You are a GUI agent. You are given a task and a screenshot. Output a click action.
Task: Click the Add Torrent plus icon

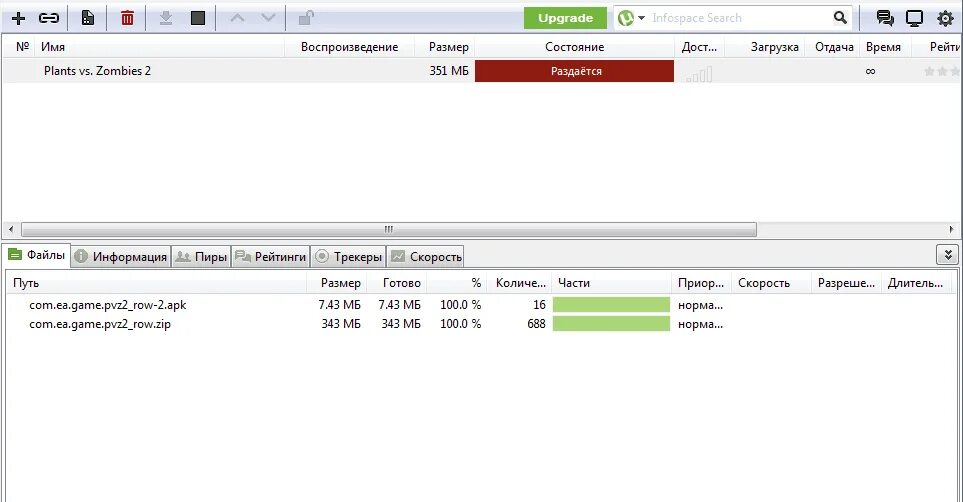tap(18, 18)
